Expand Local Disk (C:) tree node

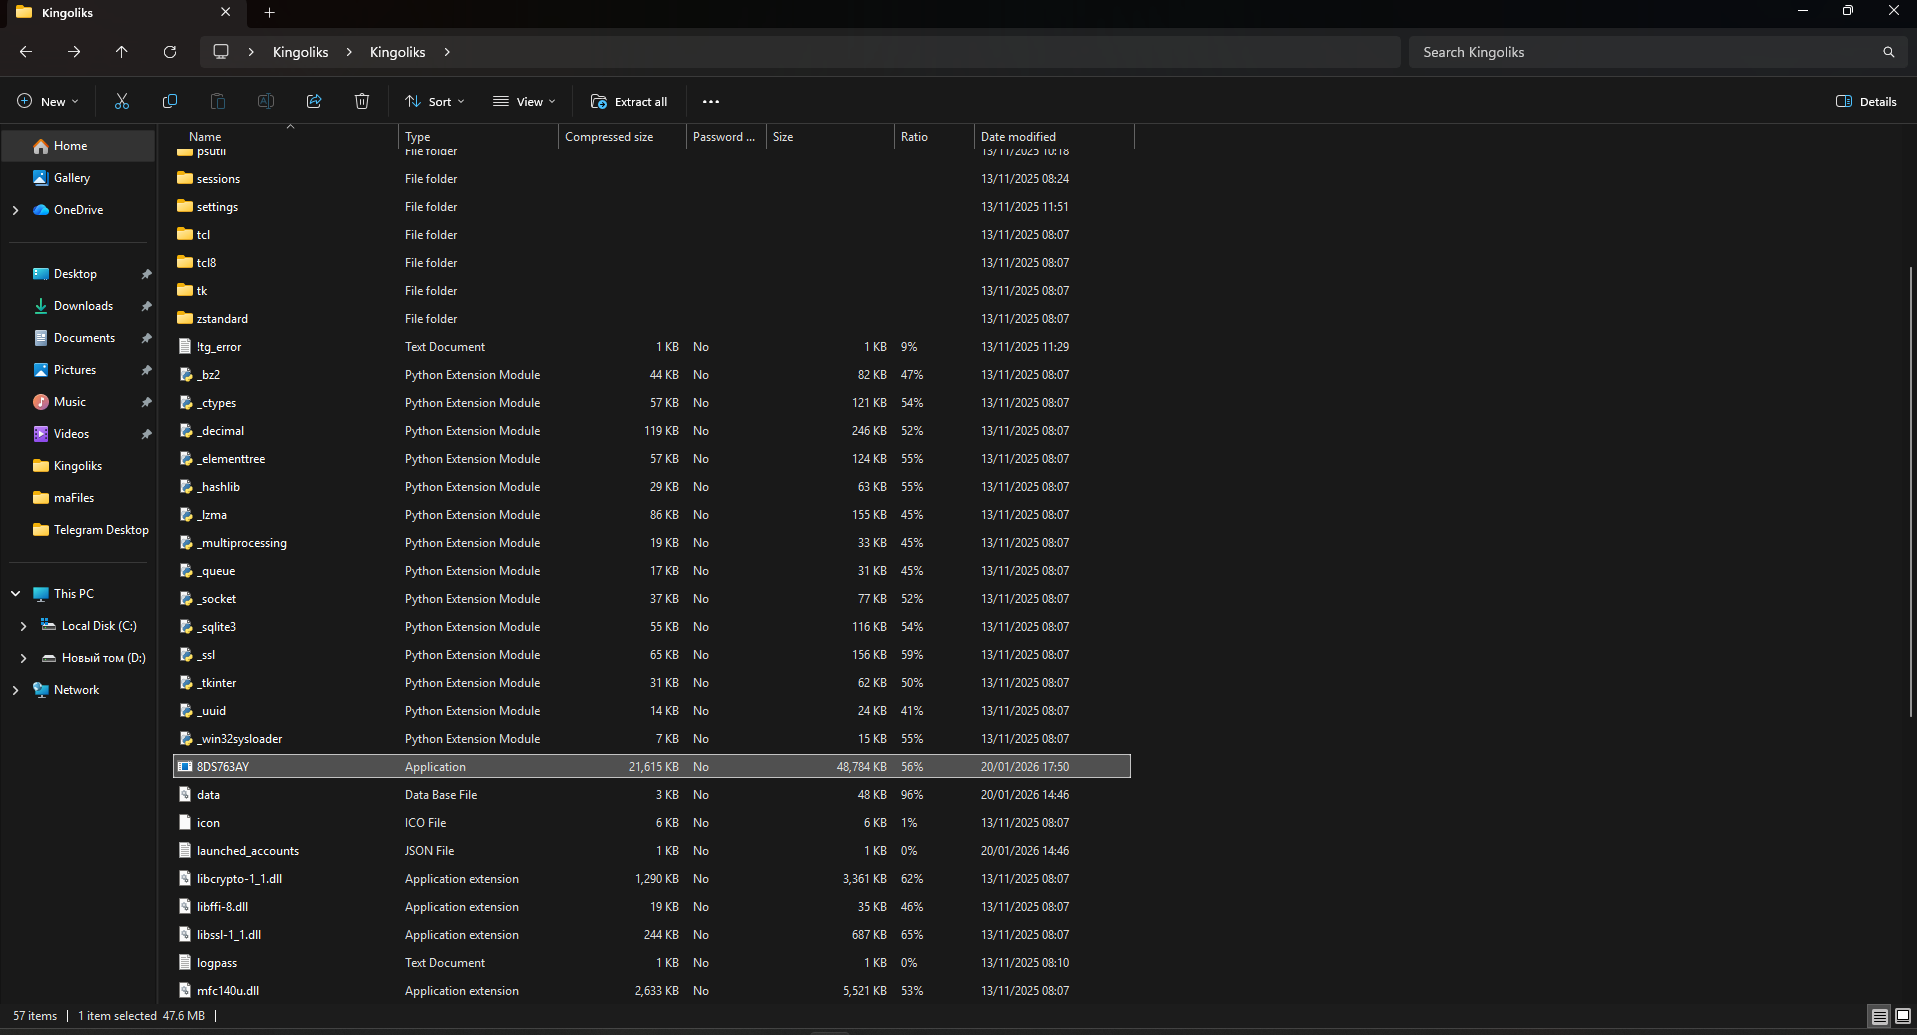tap(24, 626)
